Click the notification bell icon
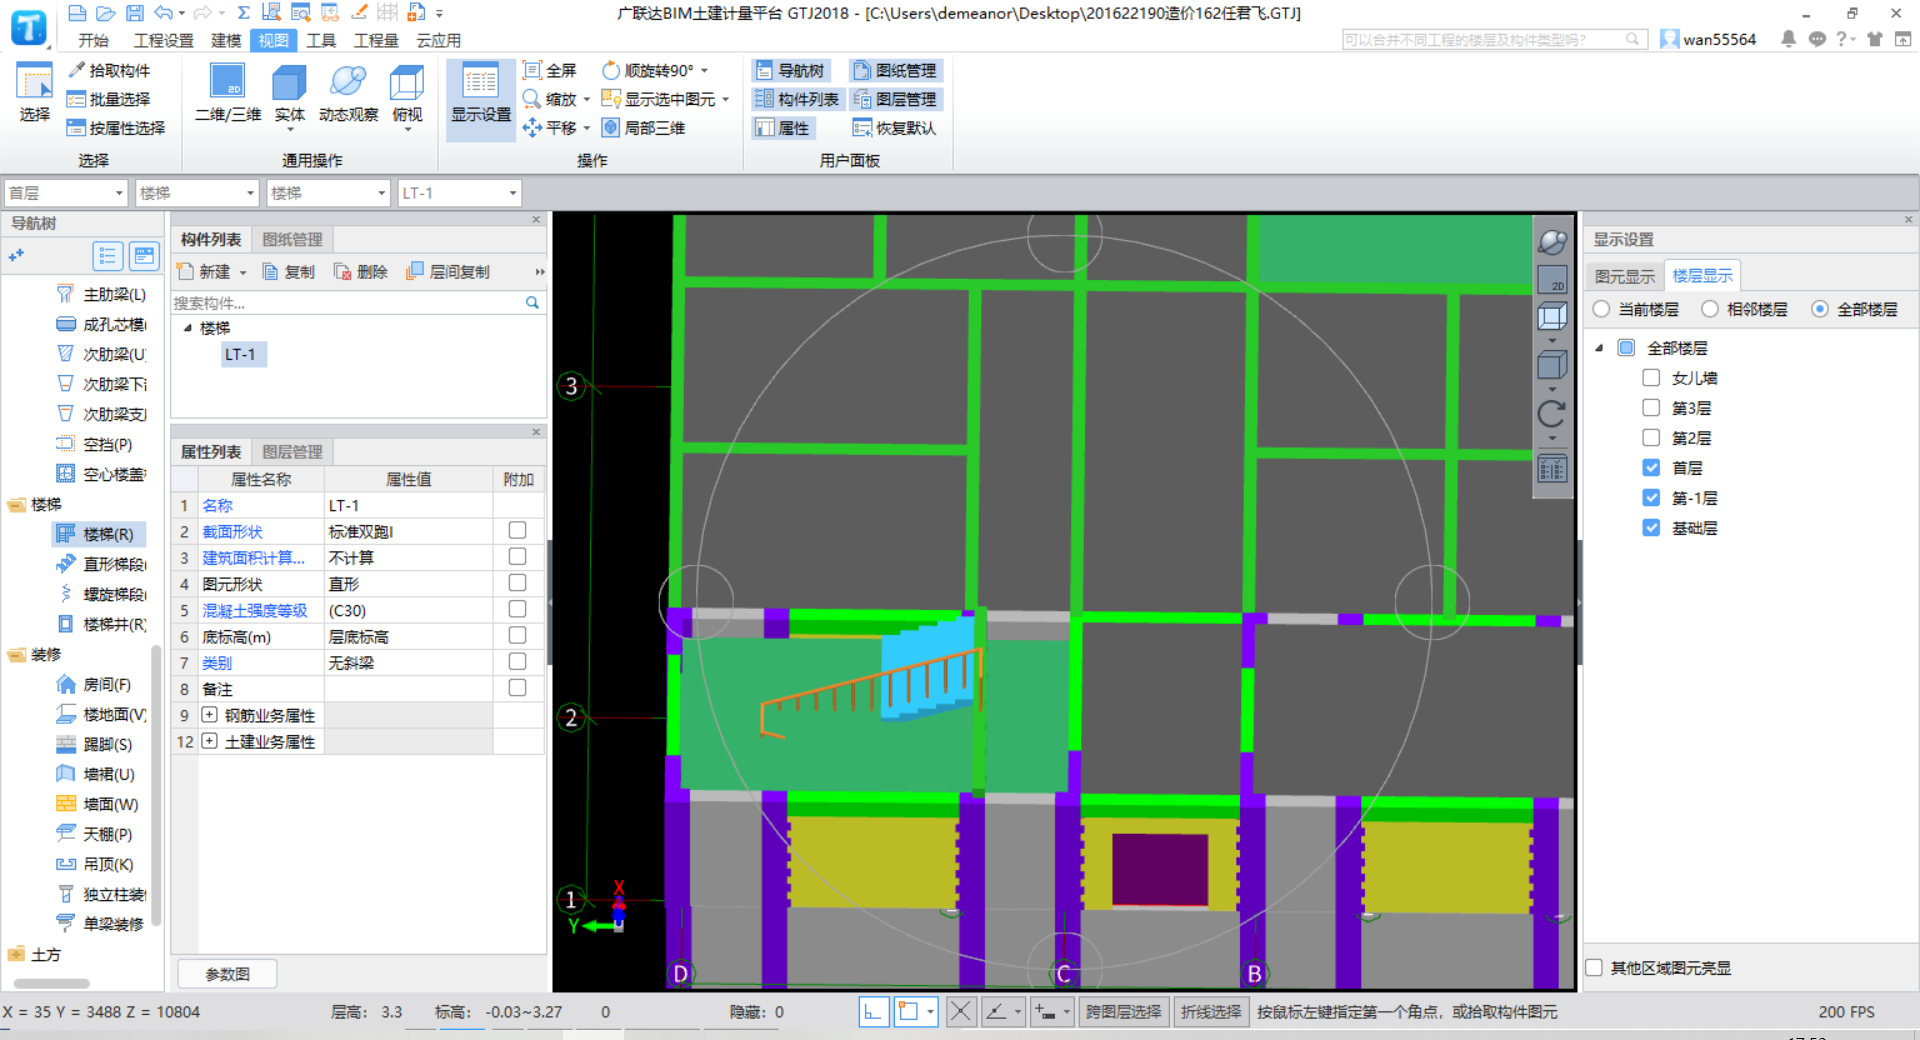Screen dimensions: 1920x1040 [1788, 39]
